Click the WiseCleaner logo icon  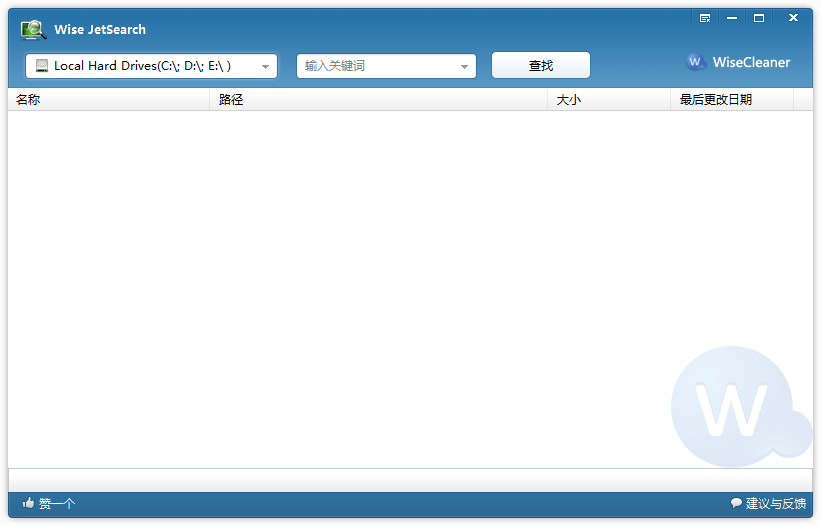(x=695, y=62)
